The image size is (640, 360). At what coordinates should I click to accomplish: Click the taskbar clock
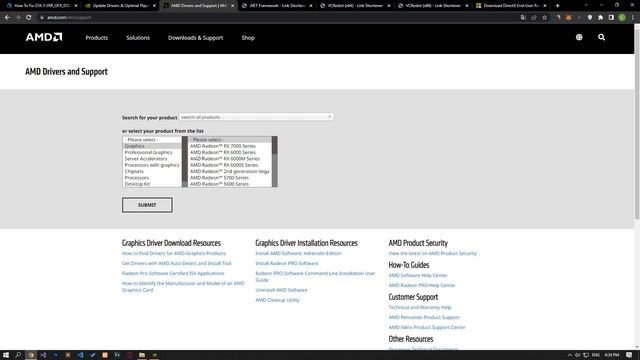[611, 355]
